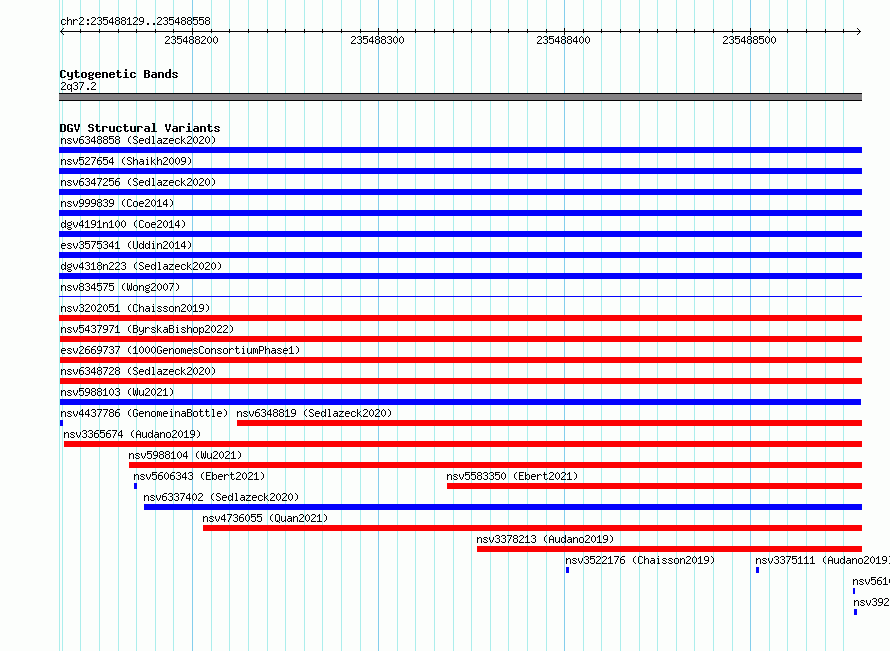Click the nsv6348858 (Sedlazeck2020) variant label
This screenshot has width=890, height=651.
point(138,140)
